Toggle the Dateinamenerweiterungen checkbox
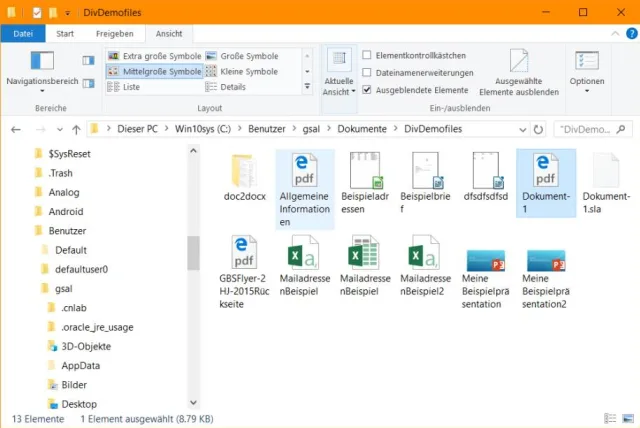This screenshot has width=640, height=428. pos(367,73)
